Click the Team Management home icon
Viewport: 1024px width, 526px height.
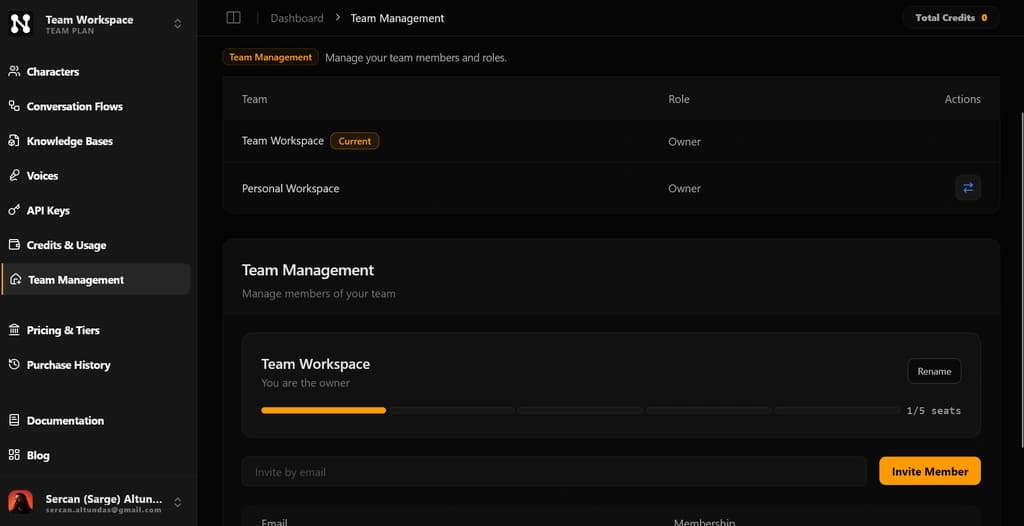[16, 279]
